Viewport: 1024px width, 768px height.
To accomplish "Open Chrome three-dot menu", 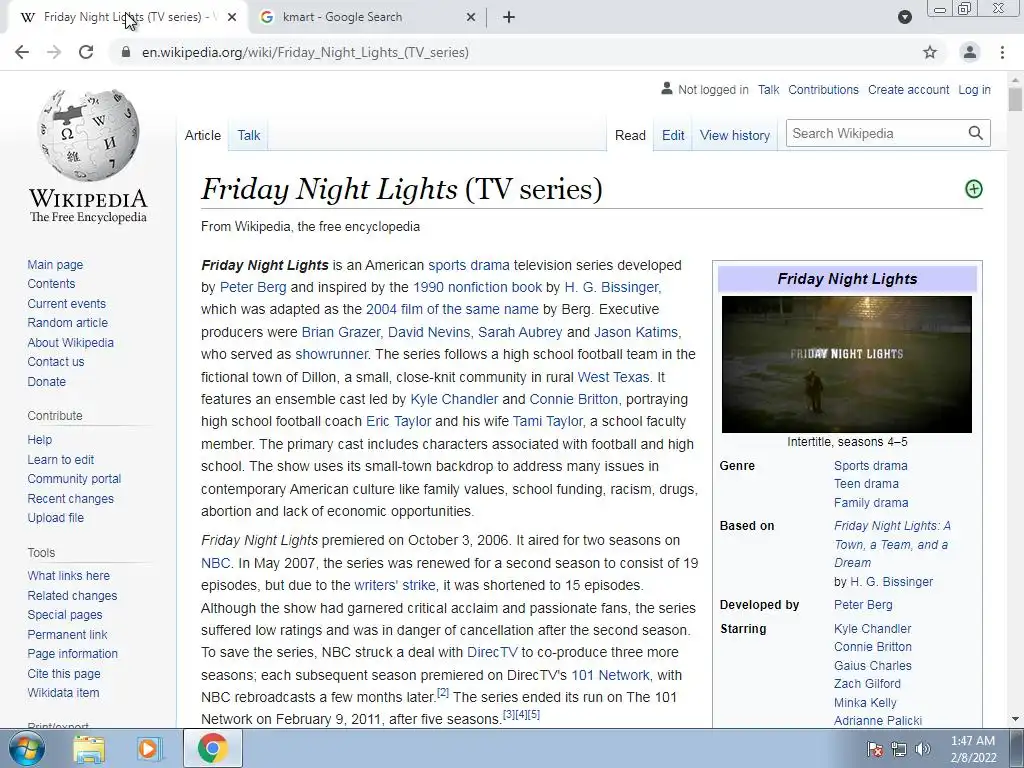I will coord(1002,52).
